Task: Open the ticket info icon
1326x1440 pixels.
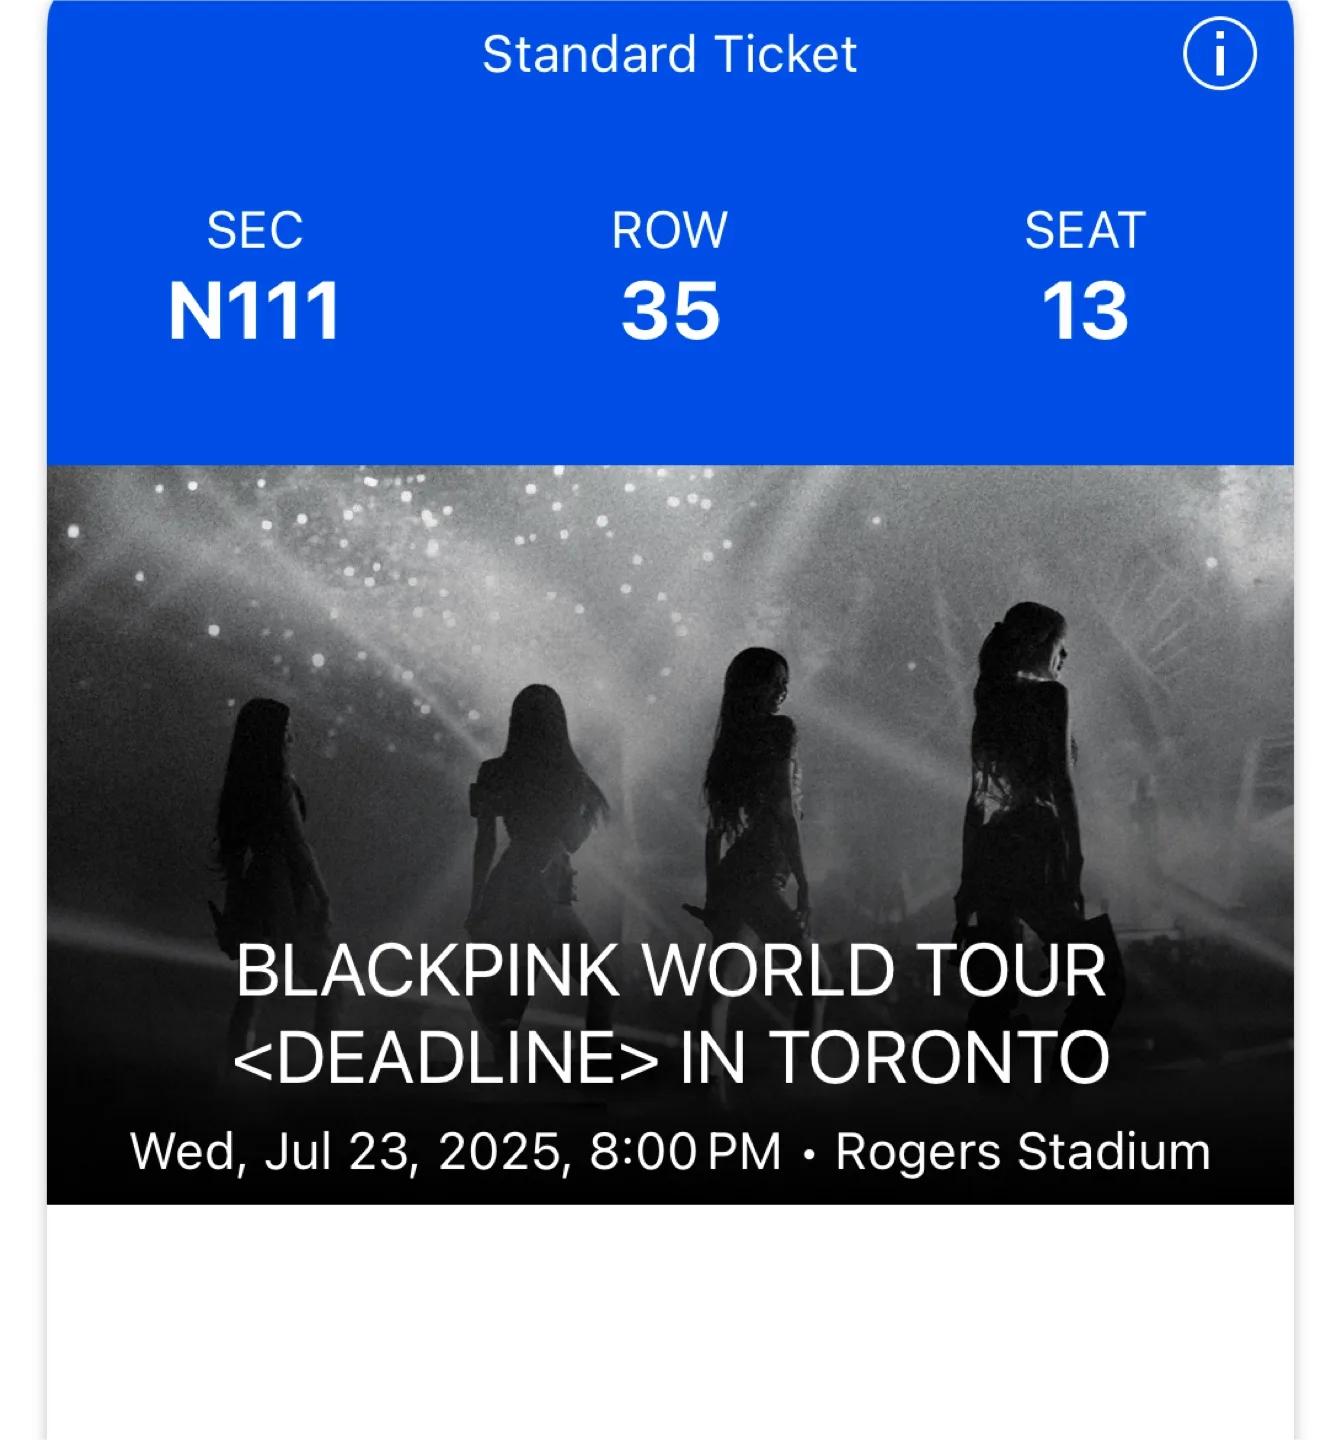Action: pyautogui.click(x=1219, y=54)
